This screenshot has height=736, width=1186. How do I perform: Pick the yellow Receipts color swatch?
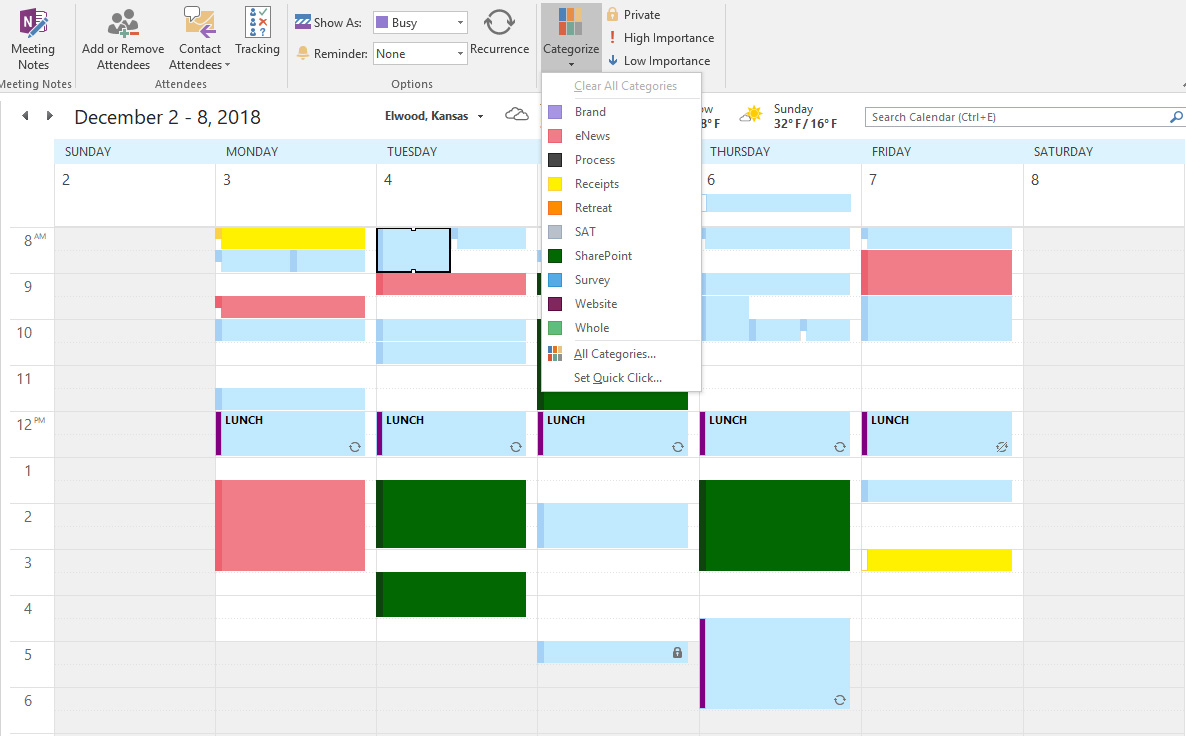[555, 184]
